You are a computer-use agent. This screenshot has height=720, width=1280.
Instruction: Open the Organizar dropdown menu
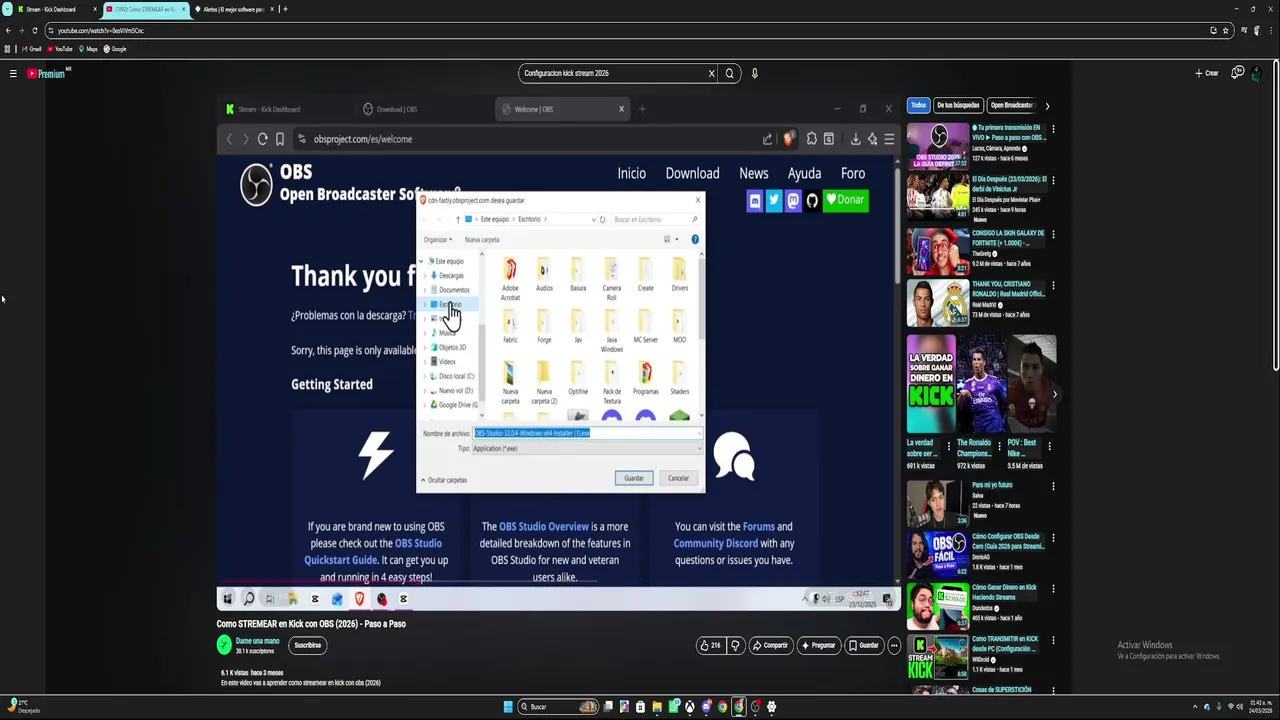[437, 240]
